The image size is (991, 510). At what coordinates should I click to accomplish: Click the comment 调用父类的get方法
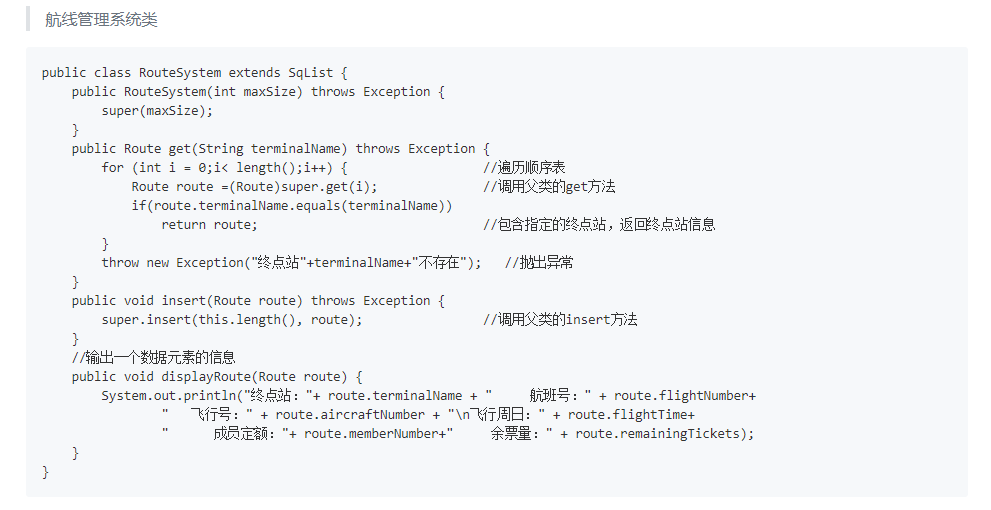[x=549, y=186]
